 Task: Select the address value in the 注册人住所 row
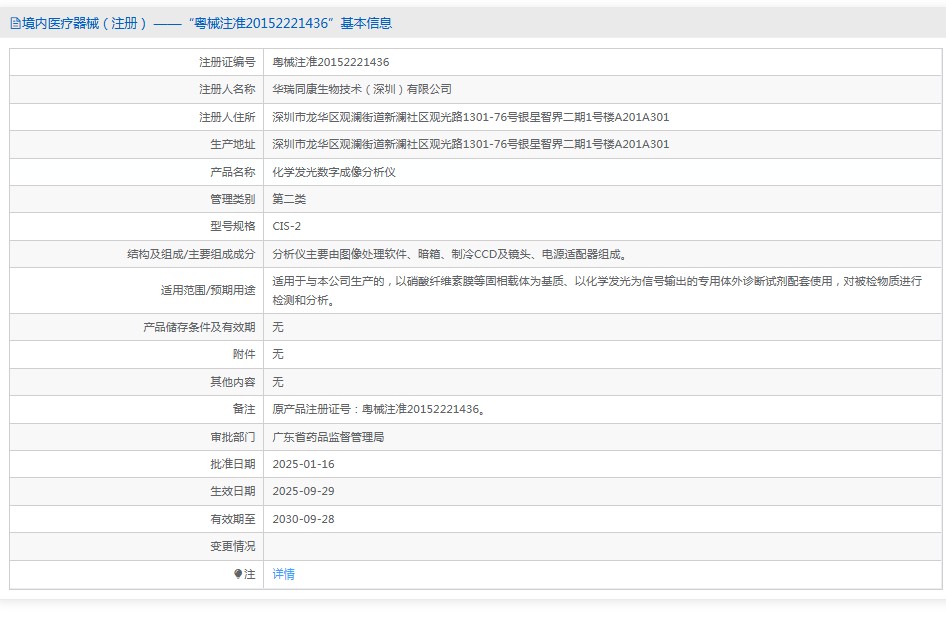[471, 117]
